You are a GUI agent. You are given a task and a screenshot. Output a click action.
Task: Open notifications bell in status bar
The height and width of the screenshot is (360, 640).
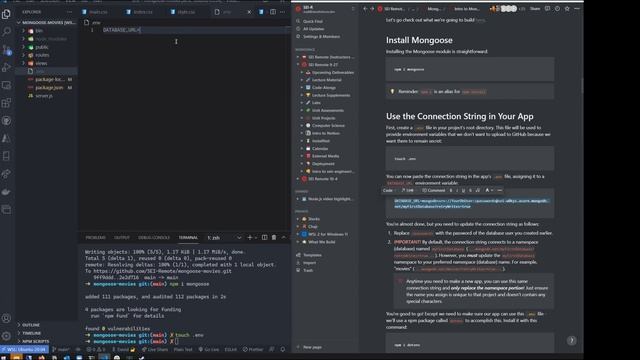[x=282, y=349]
